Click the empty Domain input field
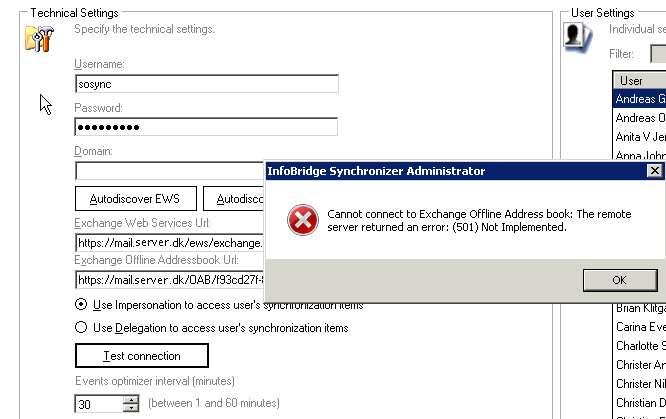 (x=169, y=171)
